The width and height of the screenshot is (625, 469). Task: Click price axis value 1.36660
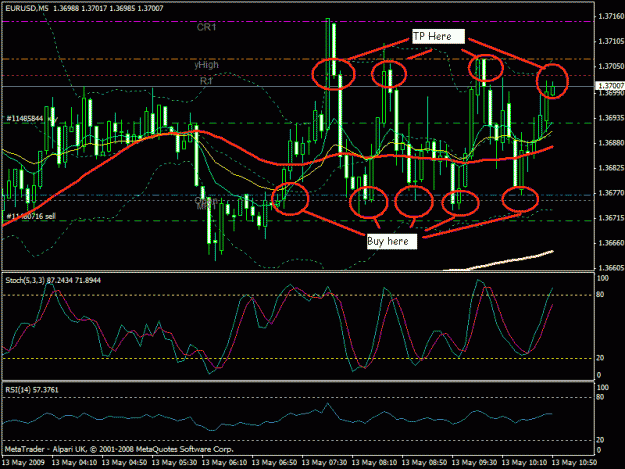611,243
